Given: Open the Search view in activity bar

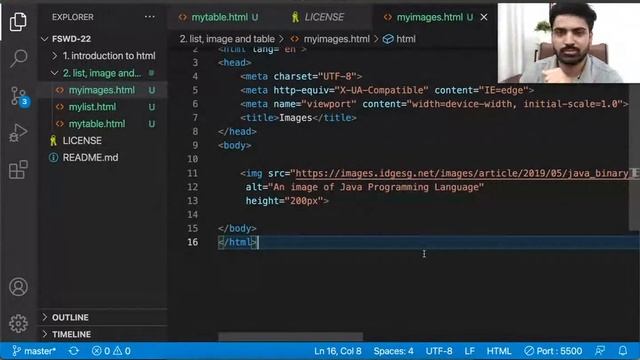Looking at the screenshot, I should [18, 58].
